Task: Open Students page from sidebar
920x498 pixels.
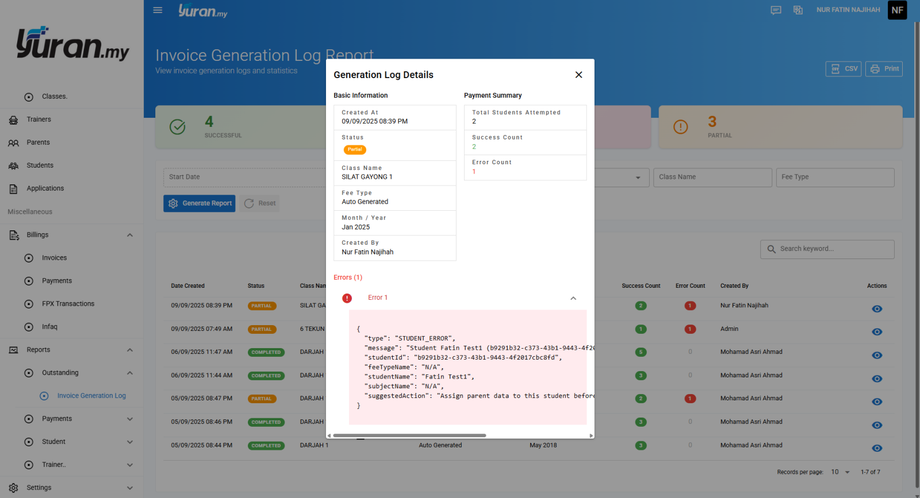Action: [40, 165]
